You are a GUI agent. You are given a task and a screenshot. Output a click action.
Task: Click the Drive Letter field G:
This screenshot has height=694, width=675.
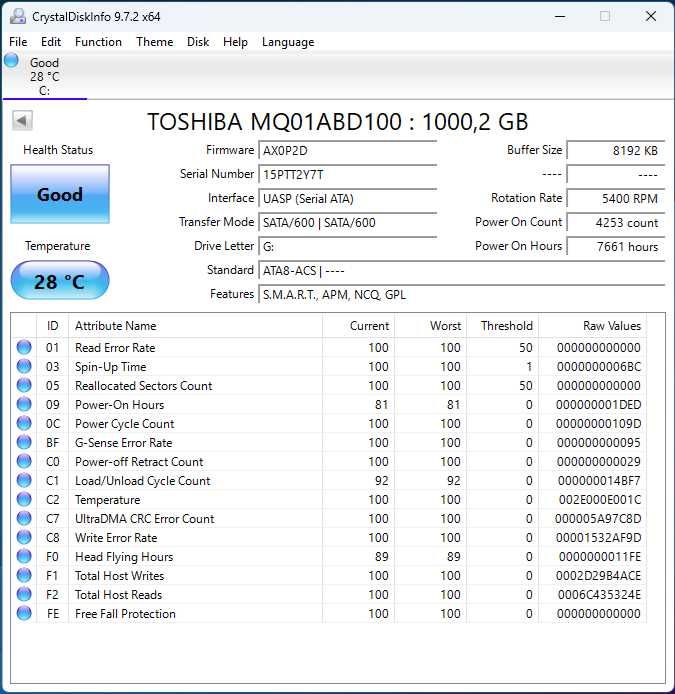[x=347, y=247]
